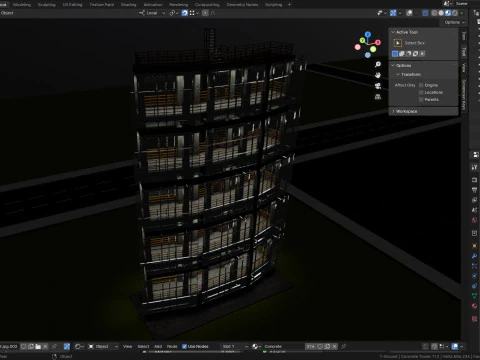480x360 pixels.
Task: Switch to the Geometry Nodes workspace tab
Action: coord(242,5)
